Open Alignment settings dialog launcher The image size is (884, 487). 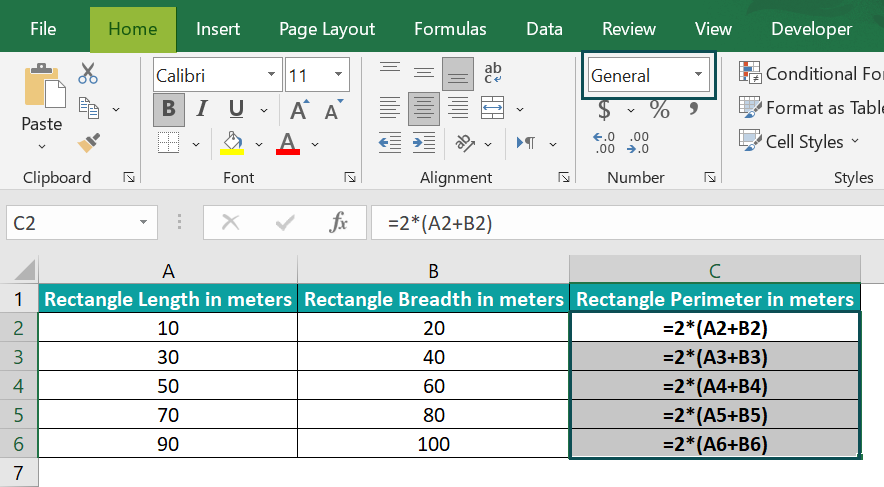pyautogui.click(x=564, y=178)
